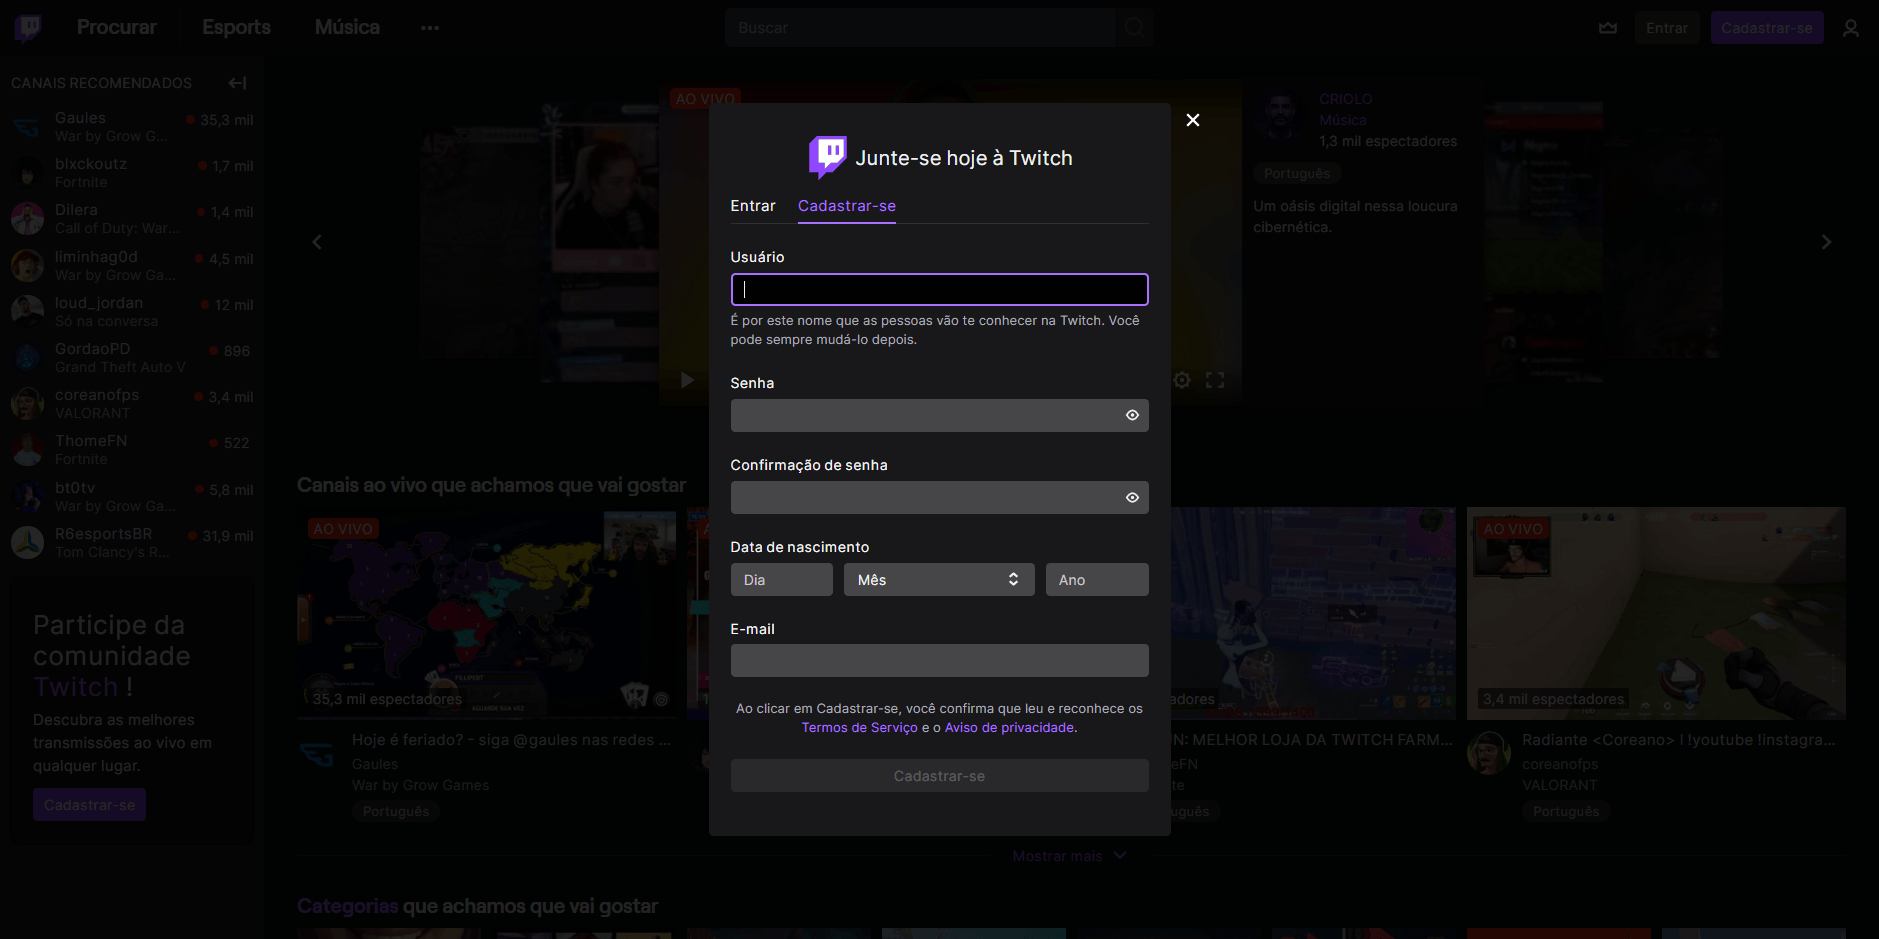
Task: Switch to the Entrar tab
Action: coord(753,206)
